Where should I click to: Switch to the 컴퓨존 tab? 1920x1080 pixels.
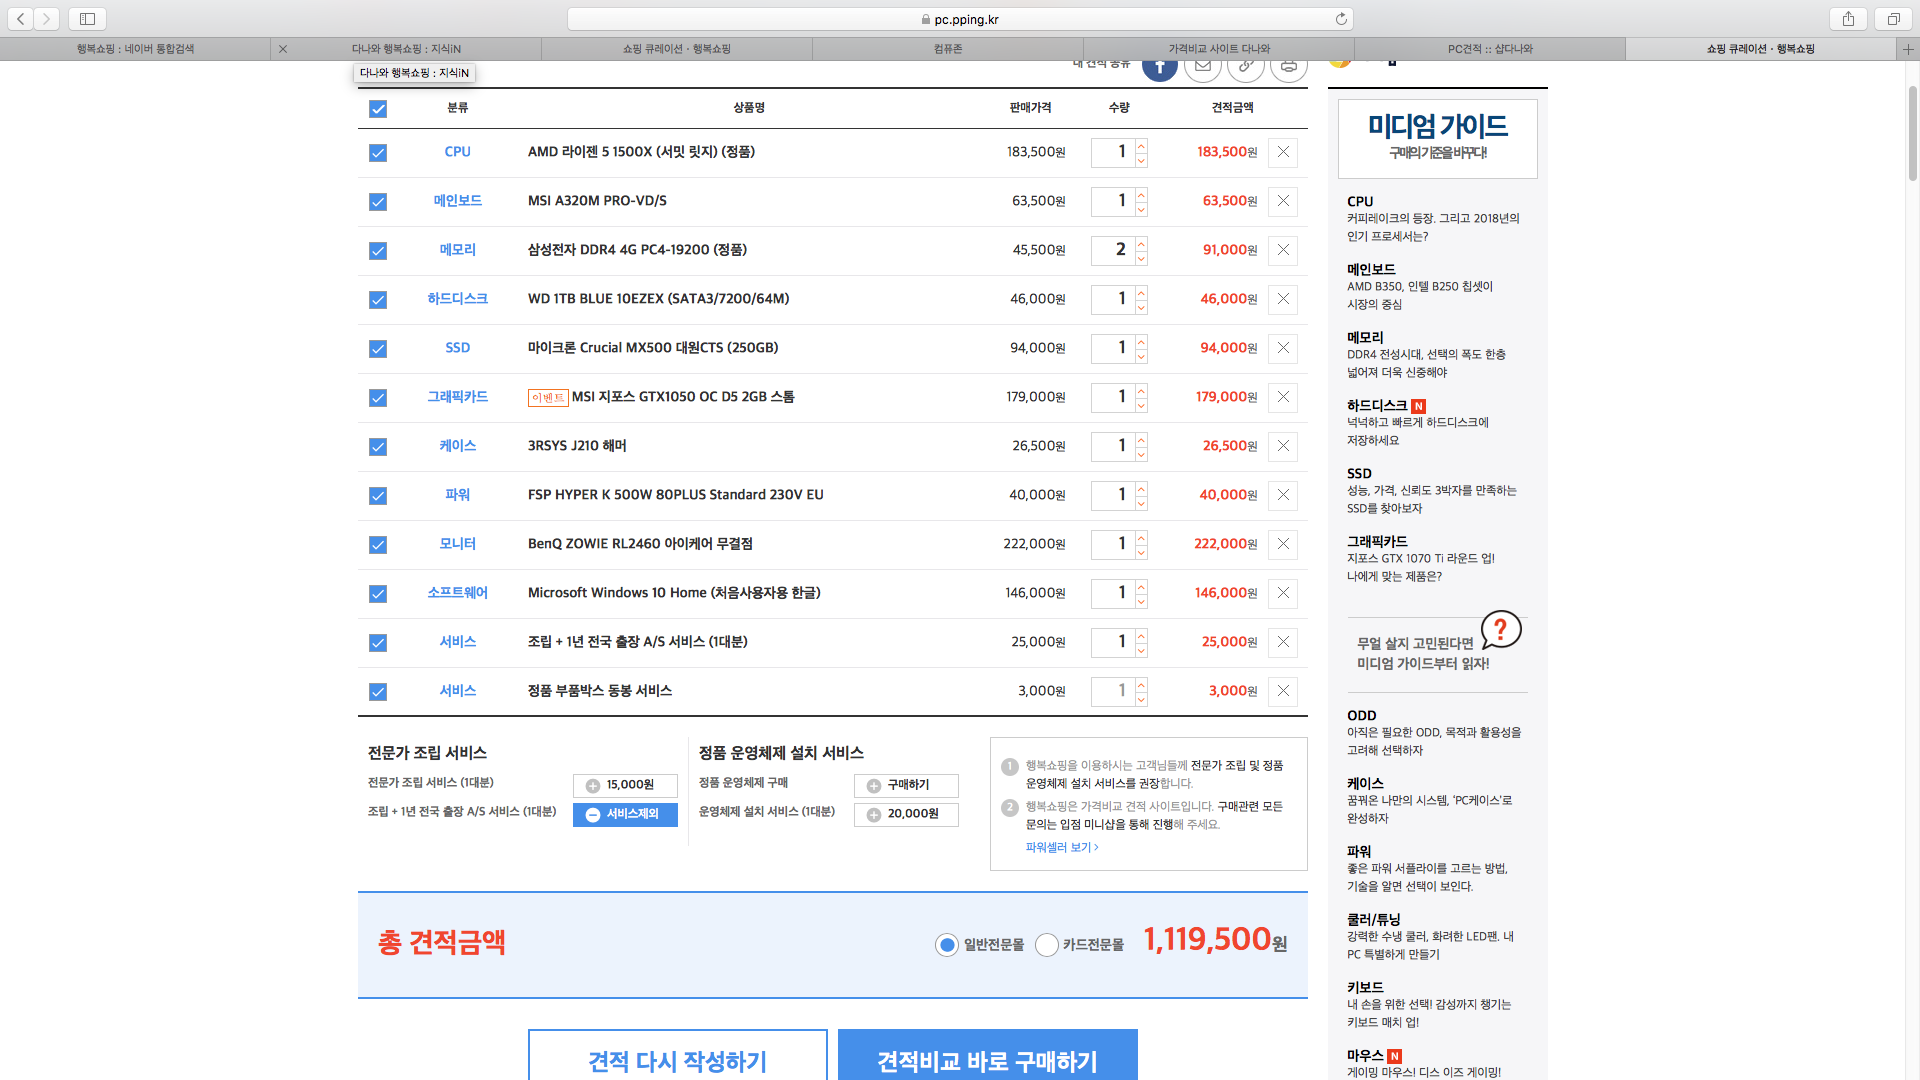[x=948, y=49]
